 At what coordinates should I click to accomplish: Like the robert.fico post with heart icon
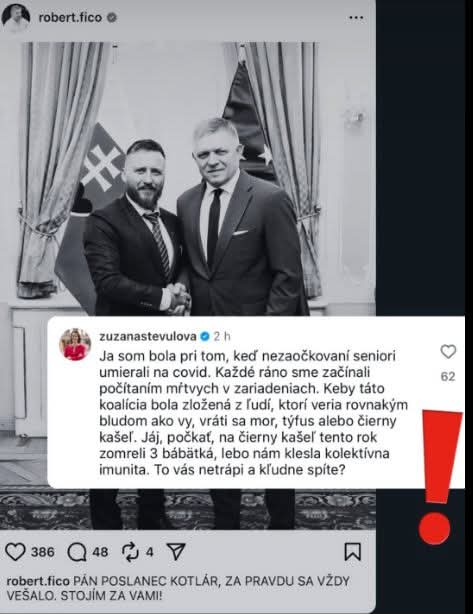click(15, 553)
